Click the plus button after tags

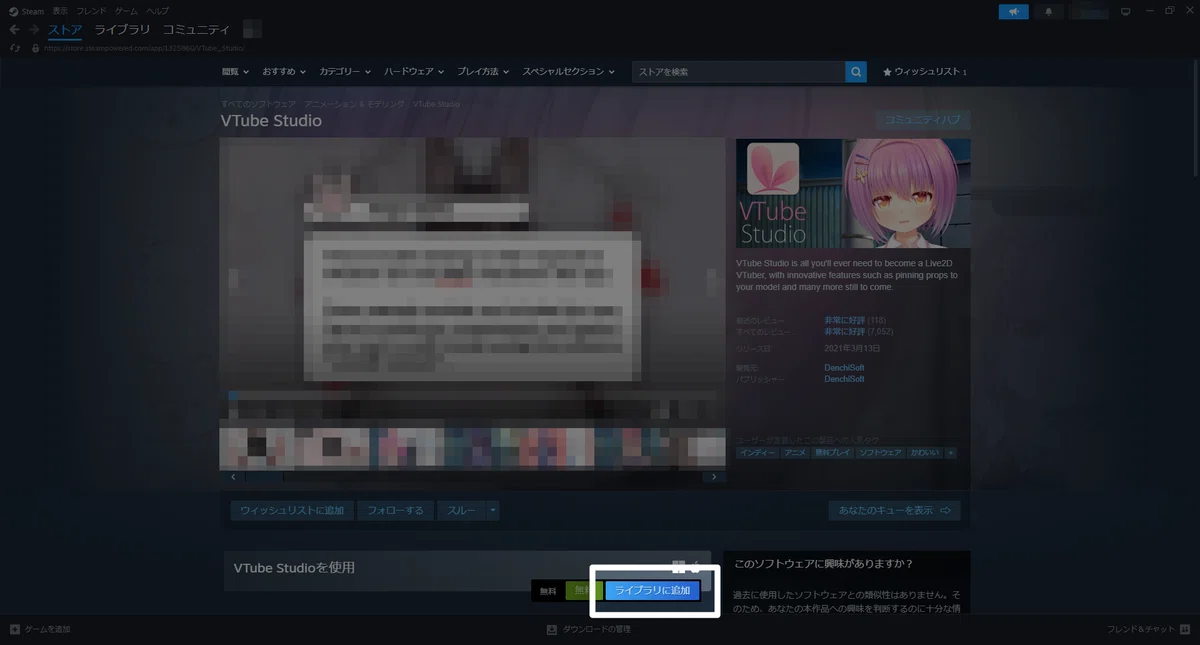click(x=951, y=453)
